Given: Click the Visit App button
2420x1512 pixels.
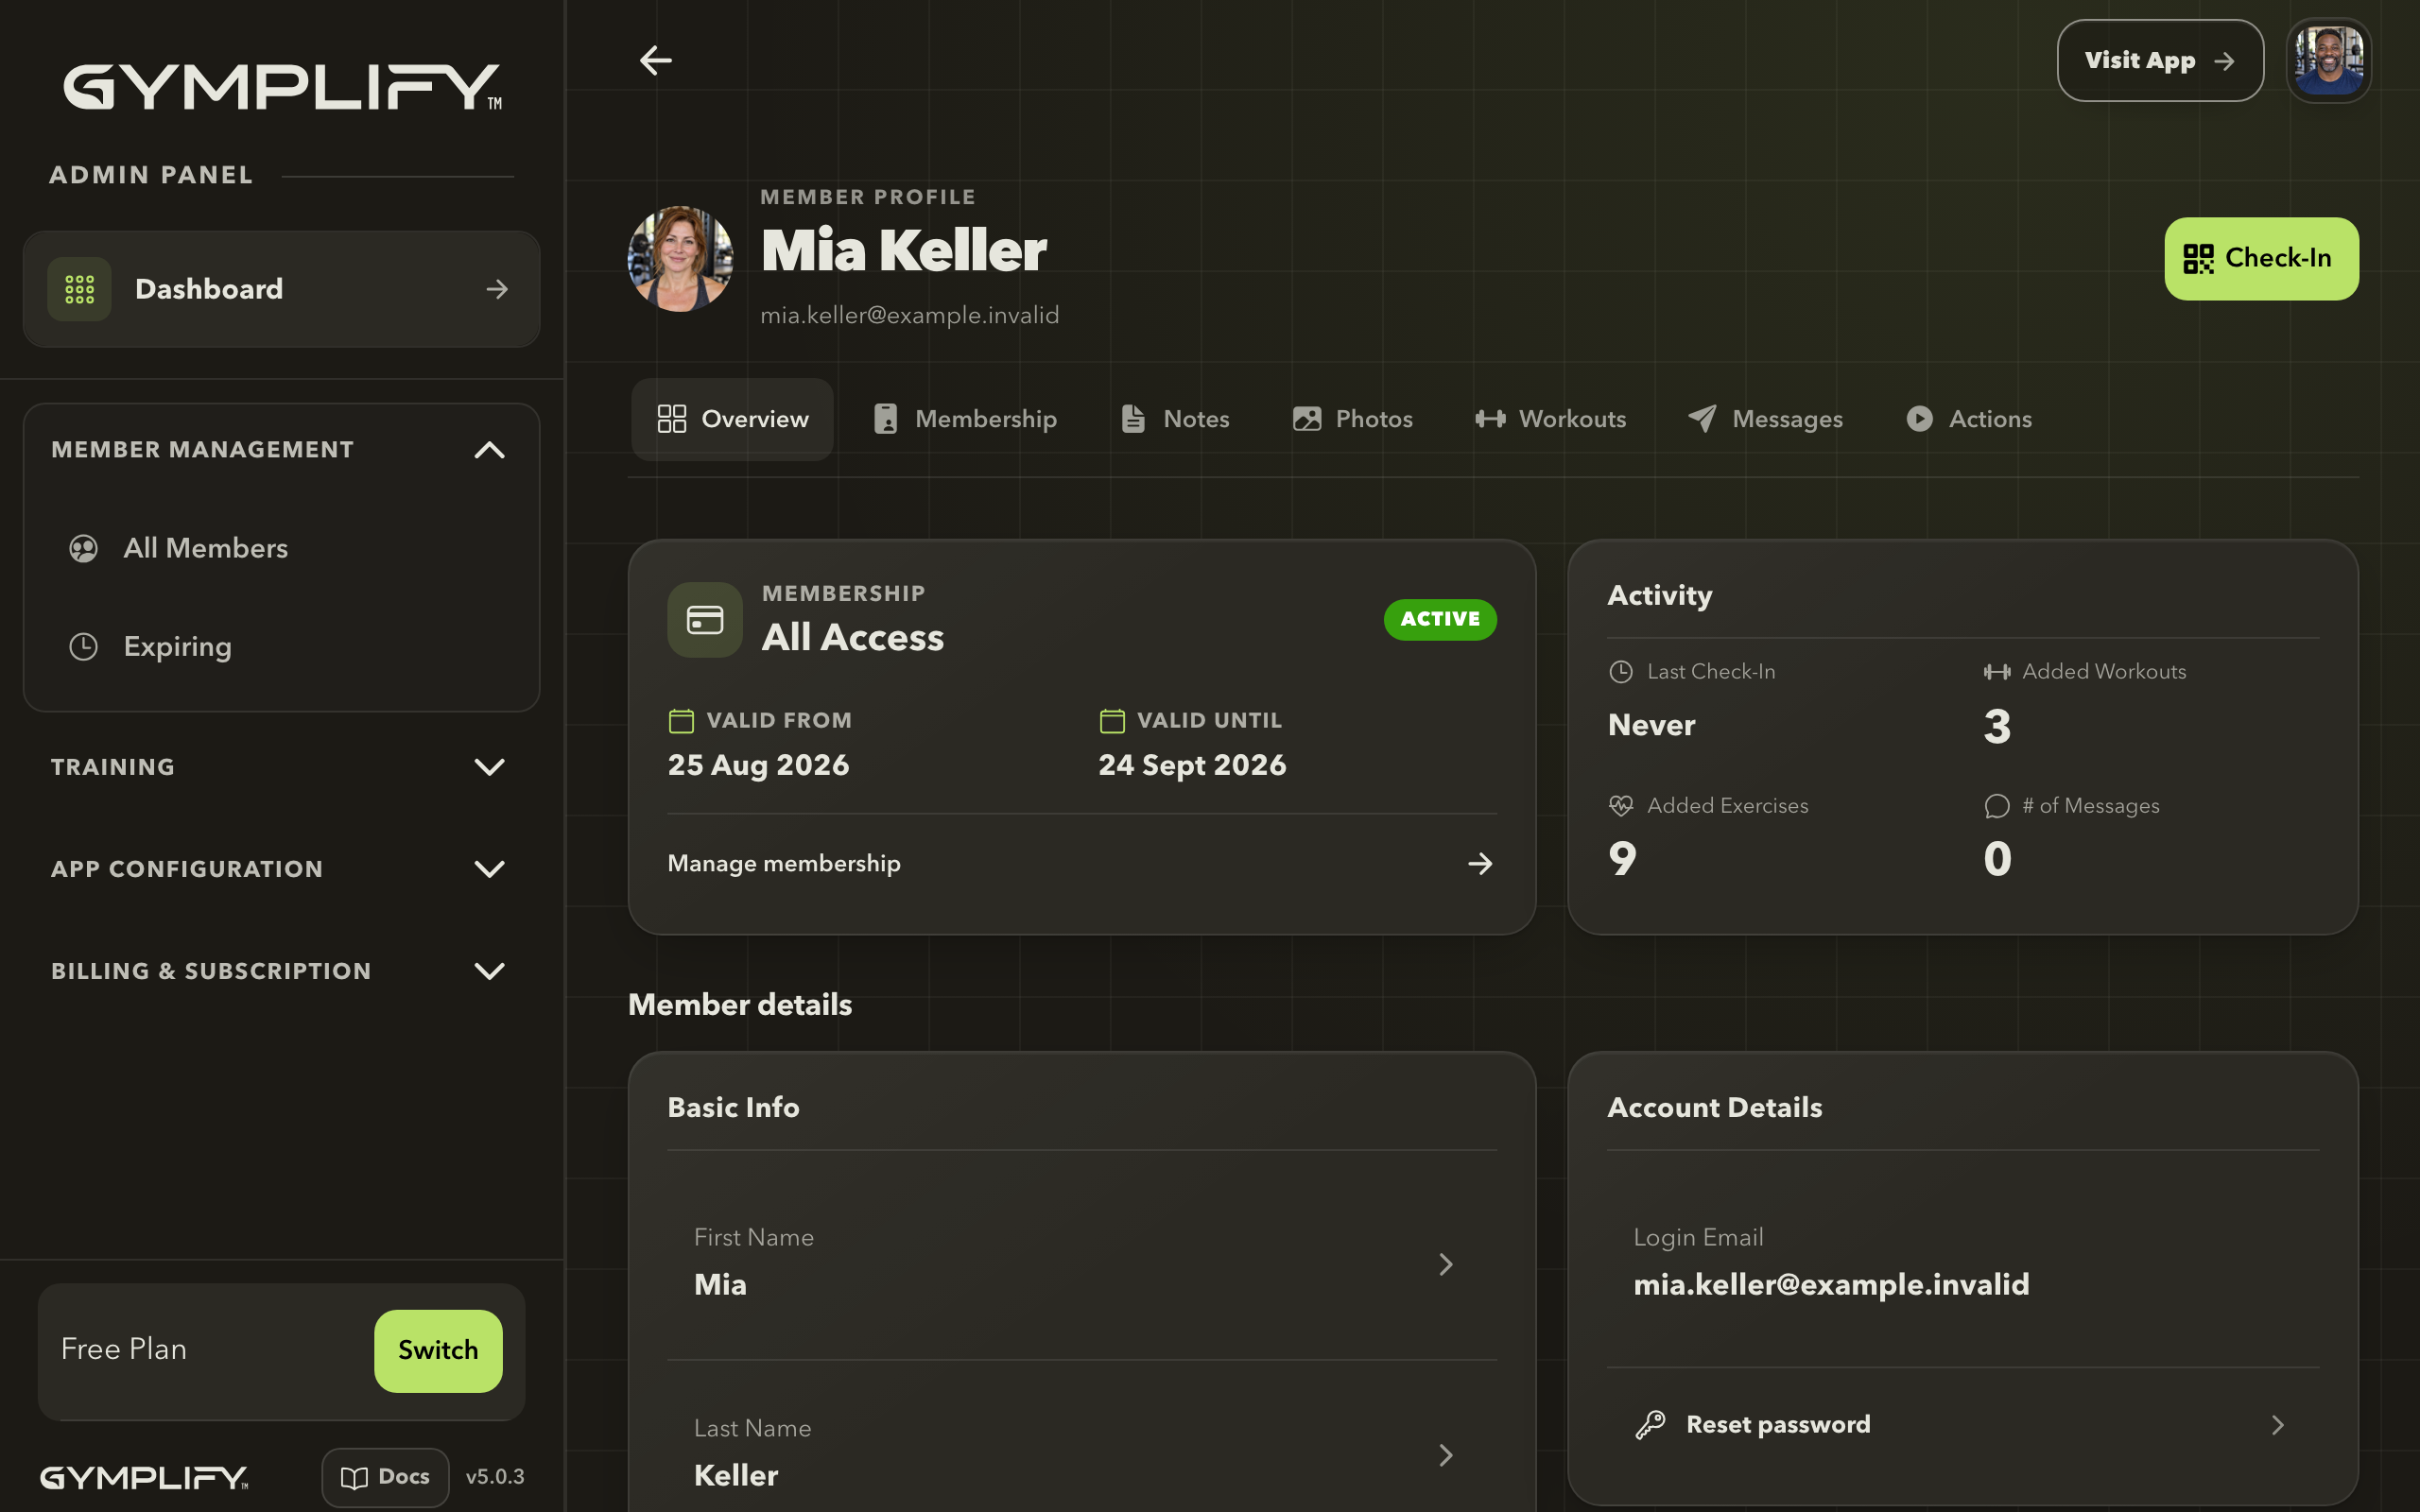Looking at the screenshot, I should [2160, 60].
